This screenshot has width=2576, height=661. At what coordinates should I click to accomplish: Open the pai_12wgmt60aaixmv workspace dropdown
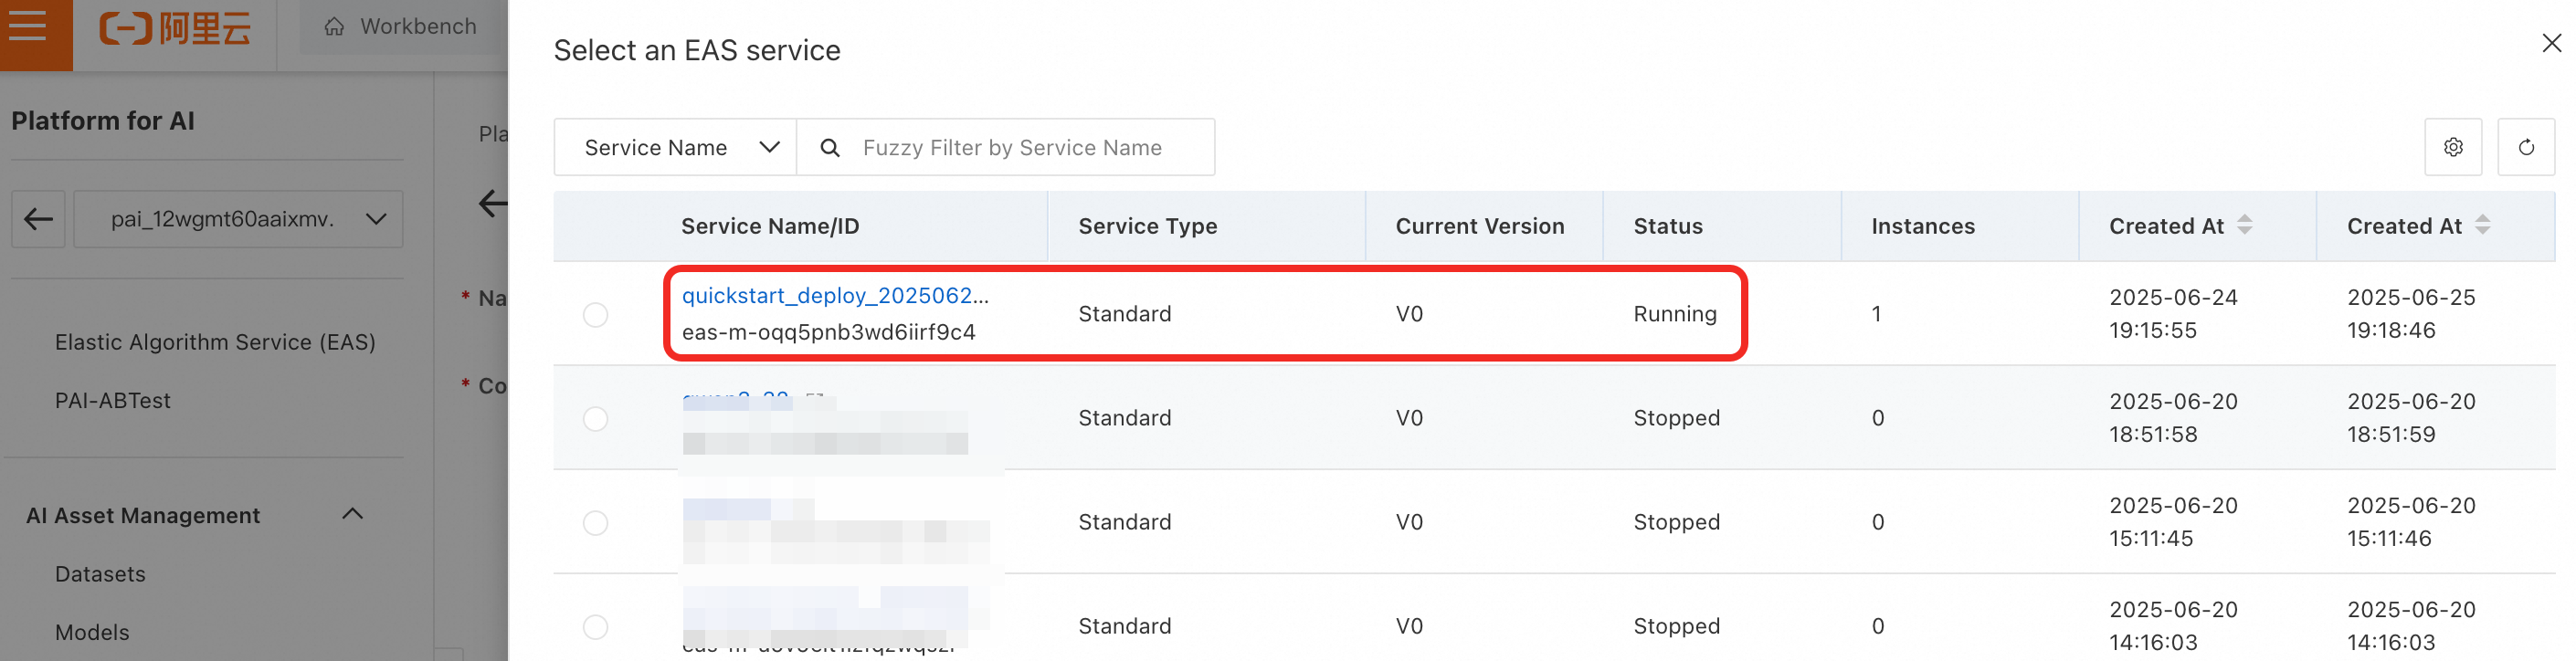pos(239,219)
